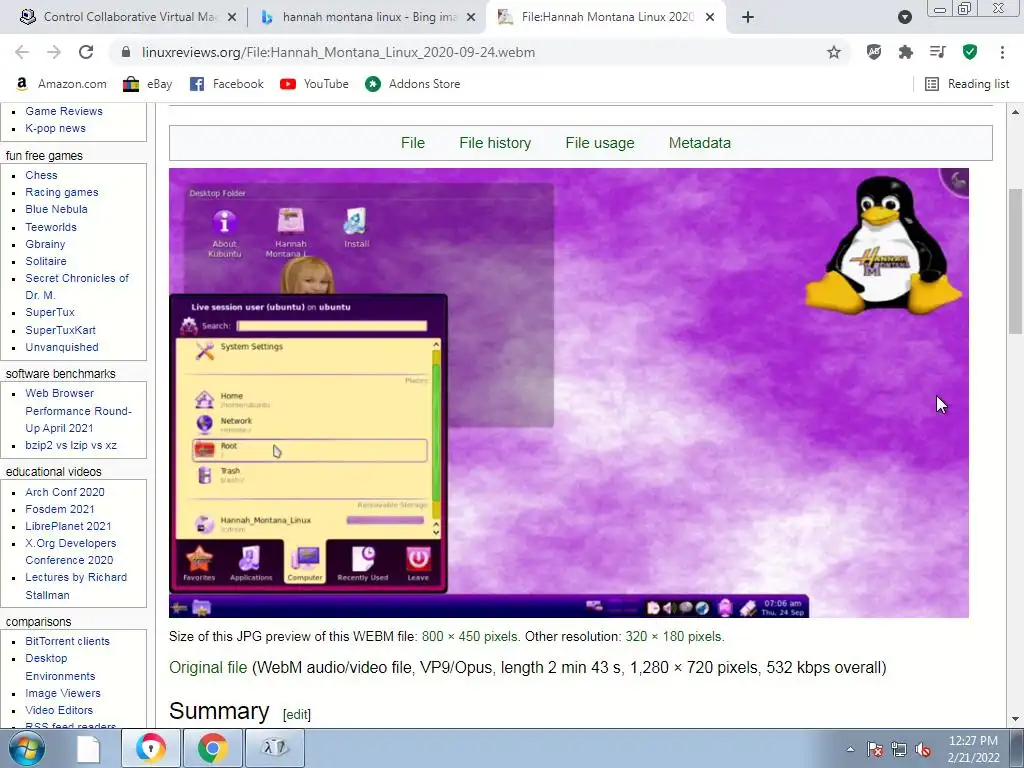The height and width of the screenshot is (768, 1024).
Task: Click the scrollbar down arrow
Action: [1016, 719]
